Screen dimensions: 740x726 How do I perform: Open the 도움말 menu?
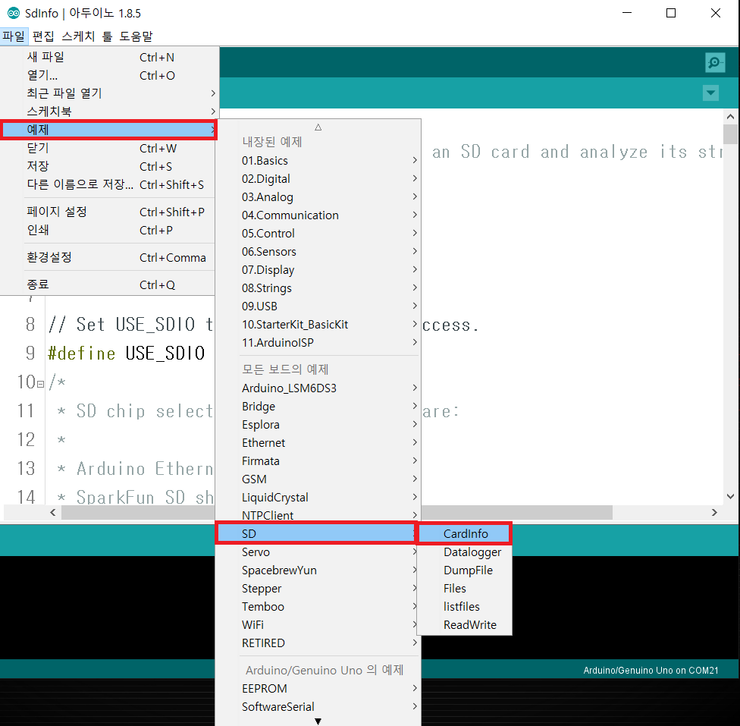click(x=136, y=36)
